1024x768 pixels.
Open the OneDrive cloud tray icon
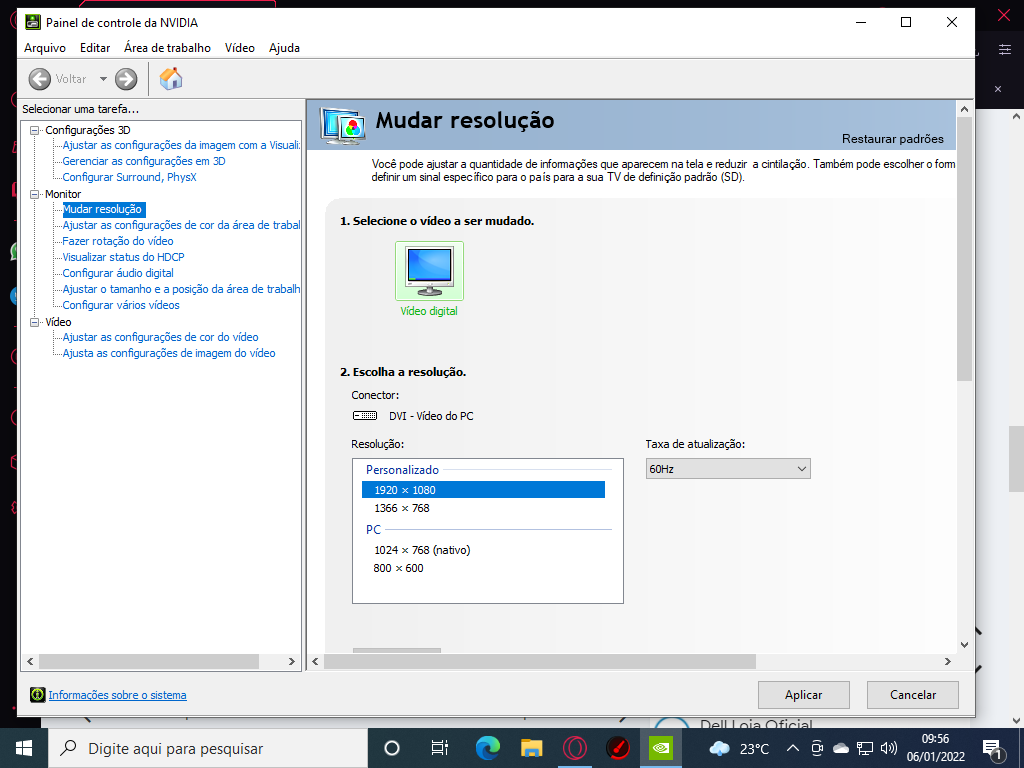(841, 748)
